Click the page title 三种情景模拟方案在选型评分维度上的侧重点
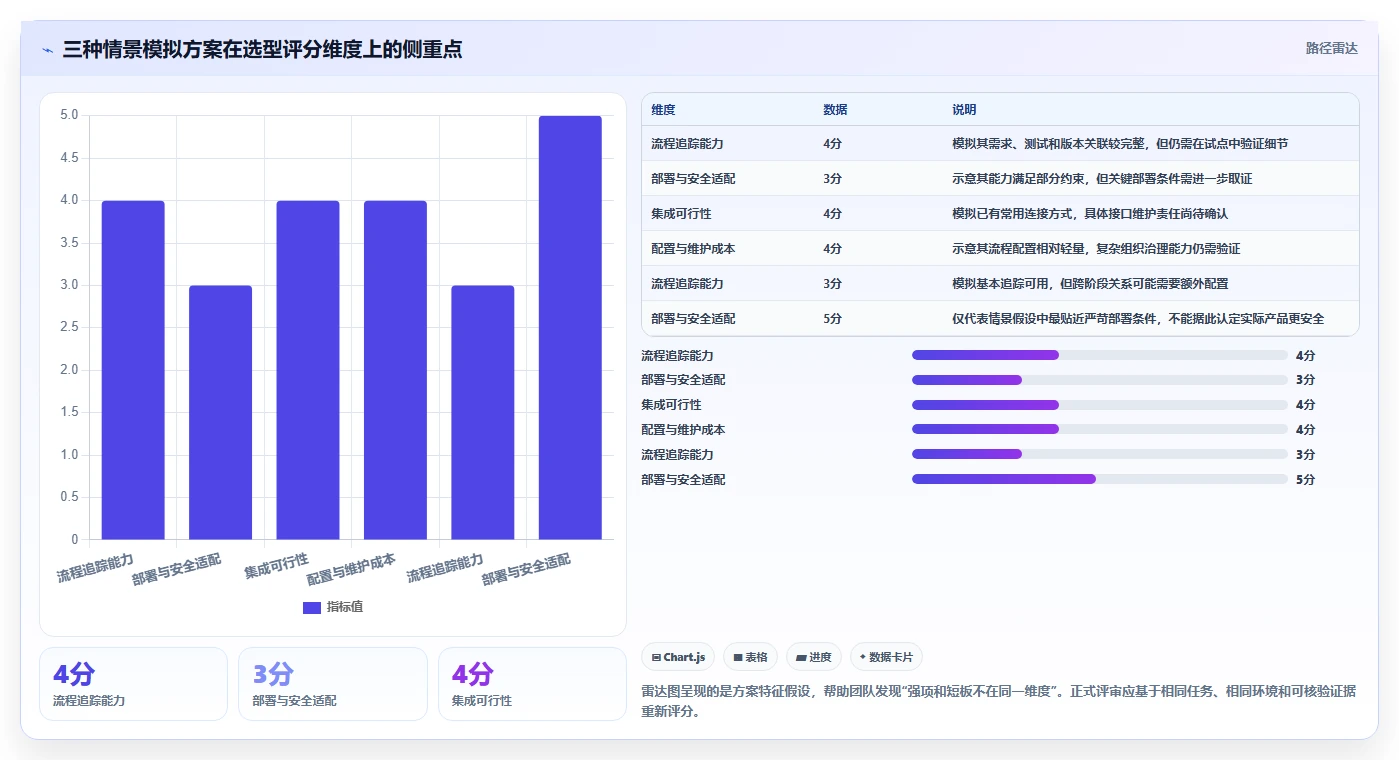 coord(262,49)
